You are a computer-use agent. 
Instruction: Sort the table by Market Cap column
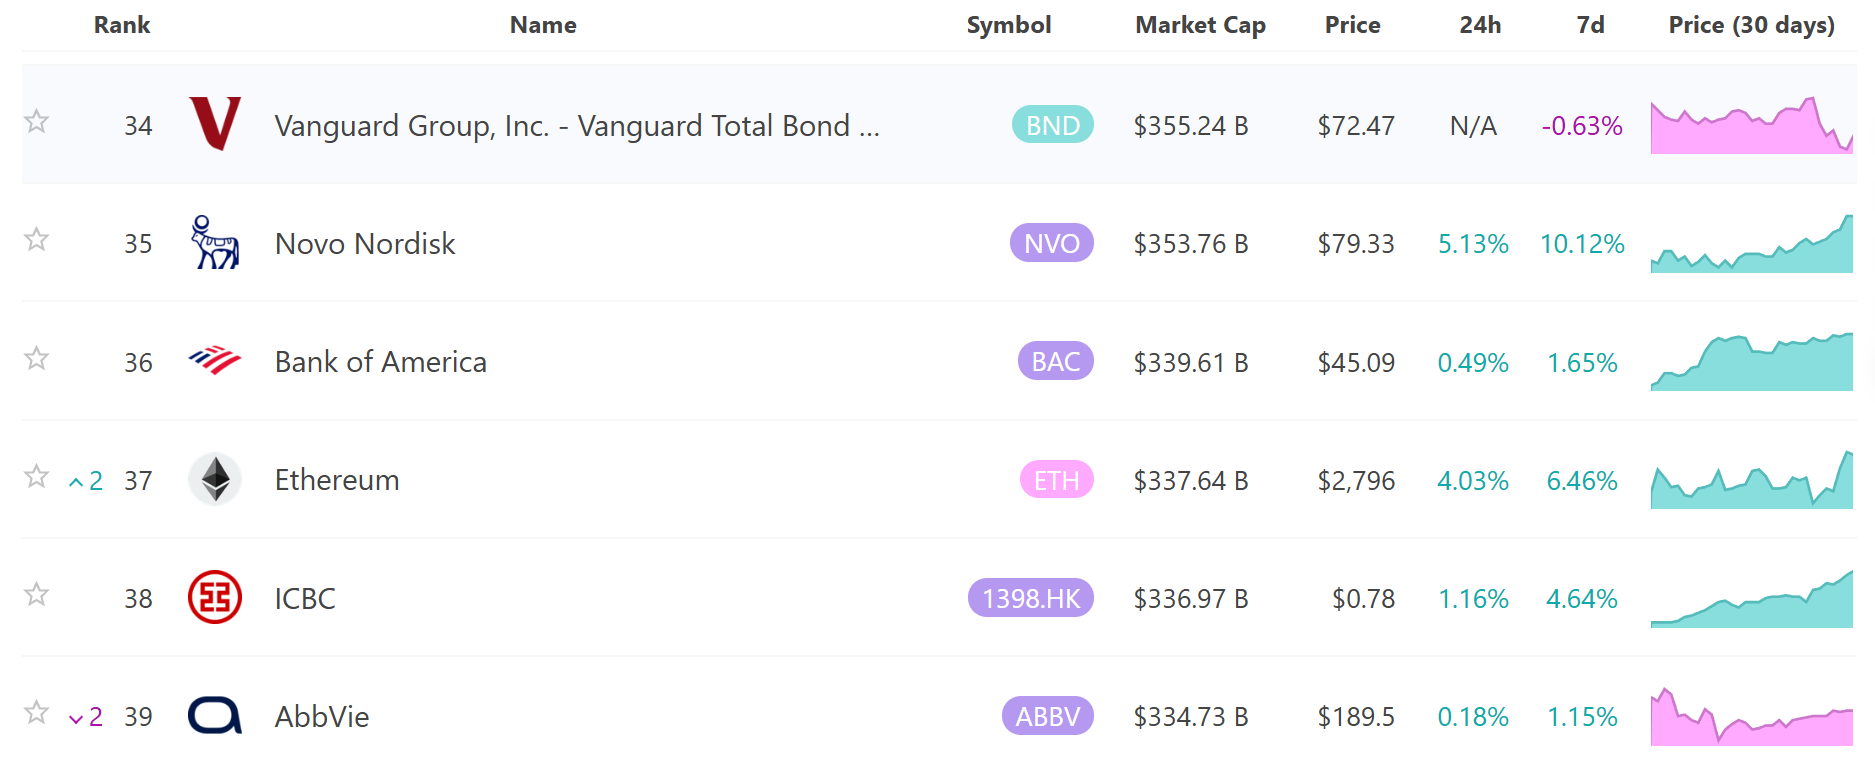[x=1200, y=25]
